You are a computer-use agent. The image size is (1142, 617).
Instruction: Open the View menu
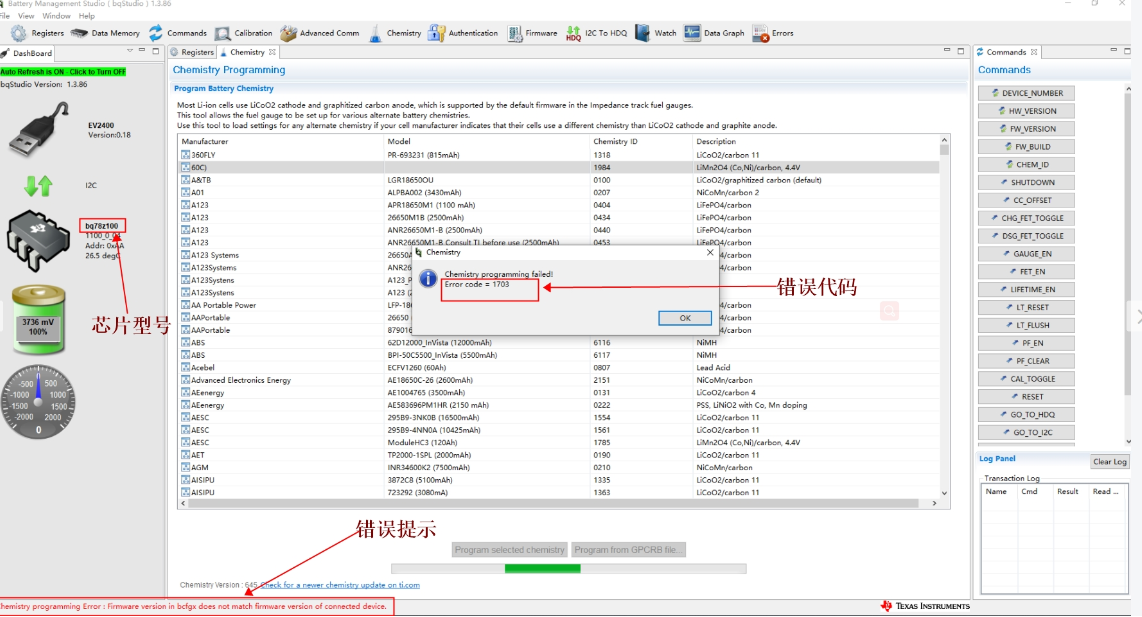point(25,15)
